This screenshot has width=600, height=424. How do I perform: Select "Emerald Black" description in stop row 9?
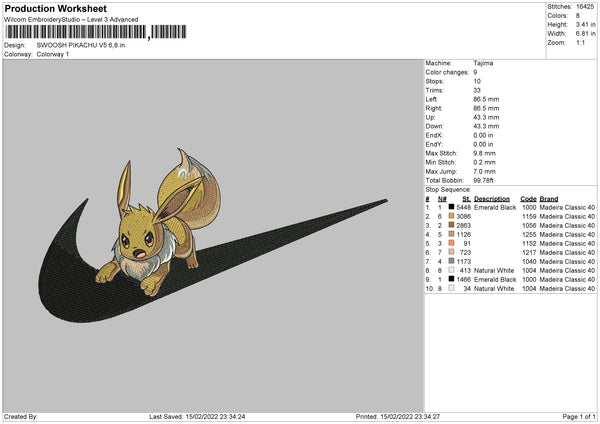[x=495, y=279]
